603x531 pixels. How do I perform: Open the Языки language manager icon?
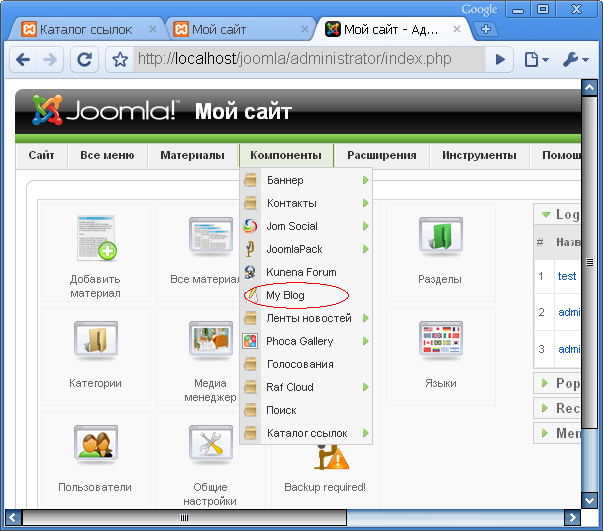point(441,341)
